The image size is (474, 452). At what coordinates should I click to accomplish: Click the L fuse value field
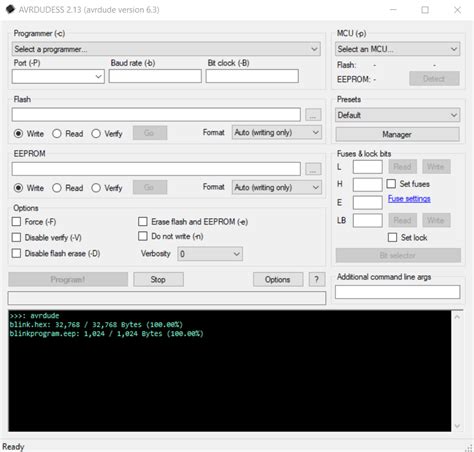click(x=367, y=167)
